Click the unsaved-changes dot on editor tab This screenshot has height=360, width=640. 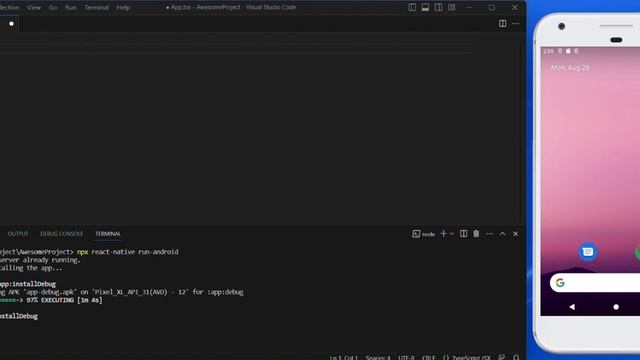tap(11, 24)
